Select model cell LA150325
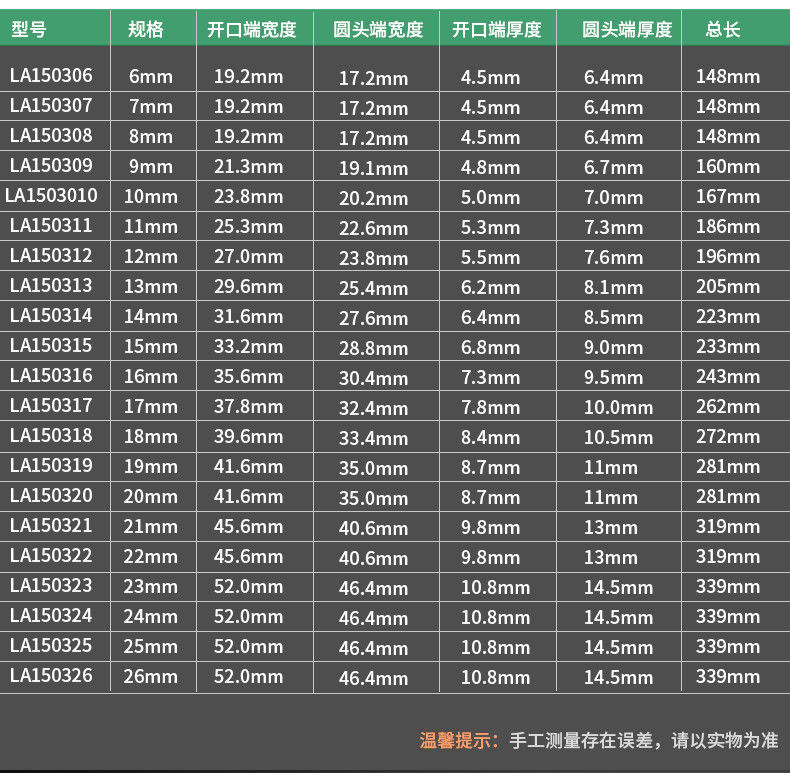This screenshot has width=790, height=773. pos(51,646)
